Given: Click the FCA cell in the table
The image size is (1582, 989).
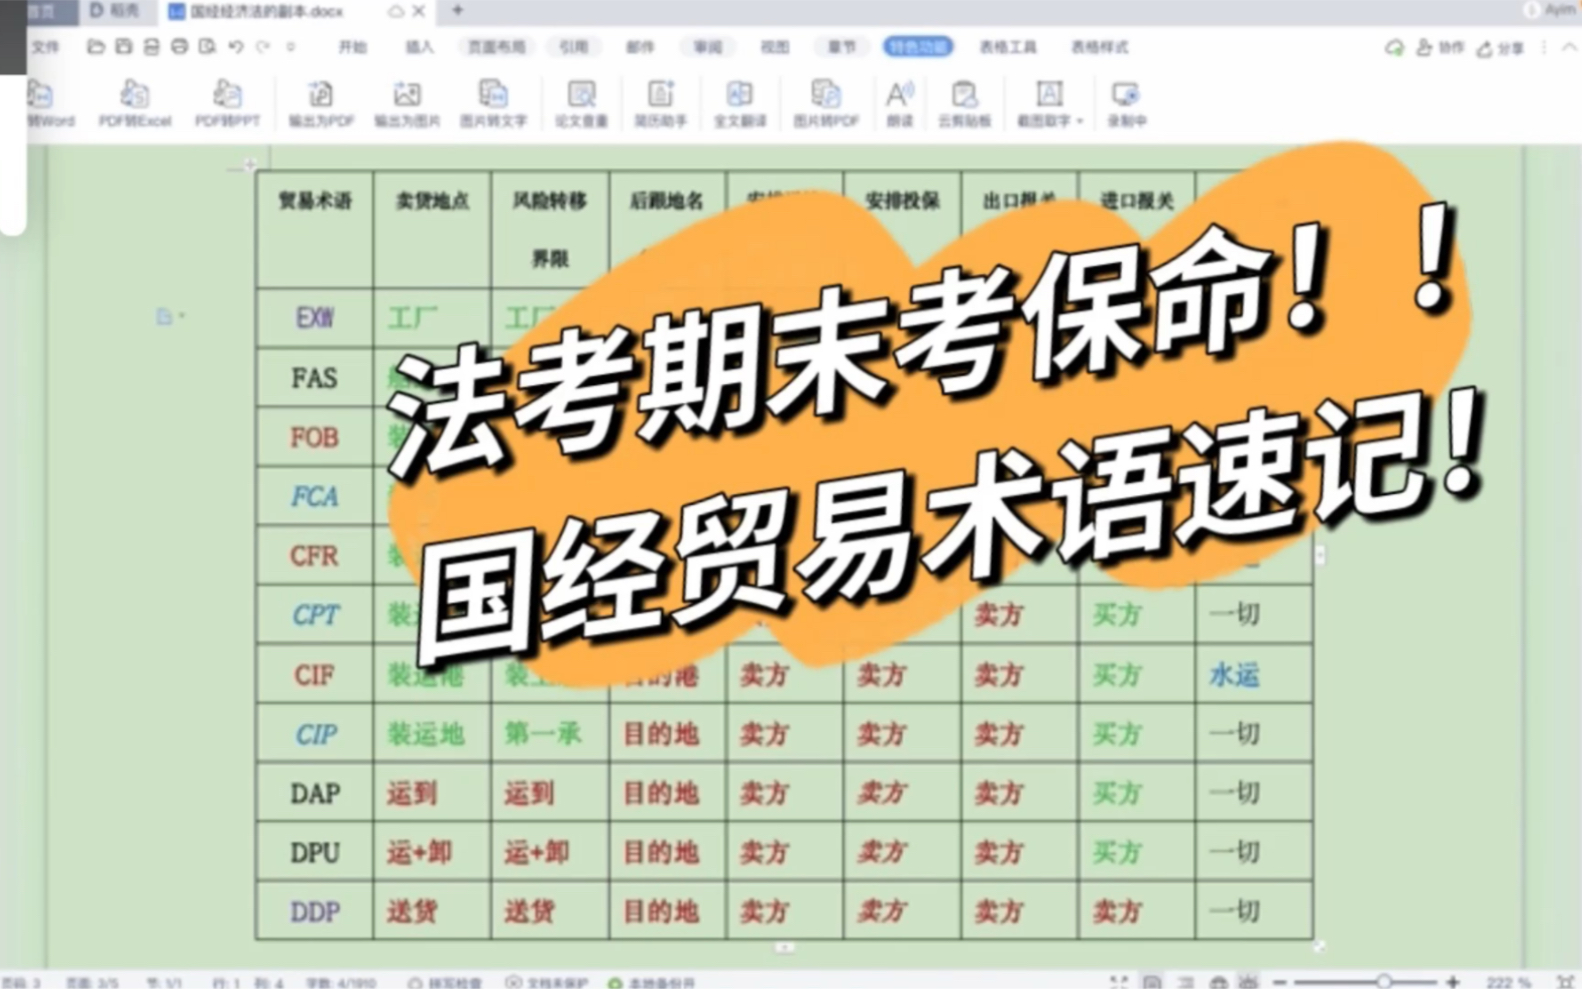Looking at the screenshot, I should [314, 496].
